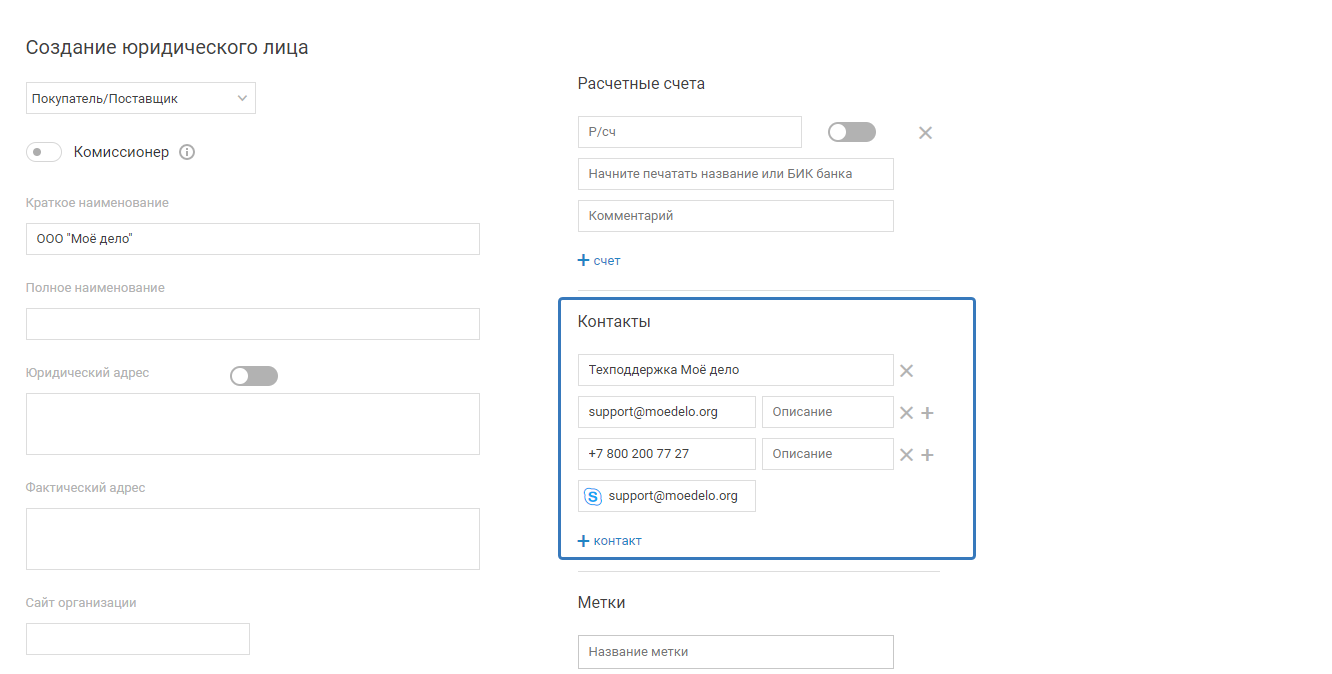Image resolution: width=1332 pixels, height=674 pixels.
Task: Click the Комиссионер info icon
Action: click(187, 153)
